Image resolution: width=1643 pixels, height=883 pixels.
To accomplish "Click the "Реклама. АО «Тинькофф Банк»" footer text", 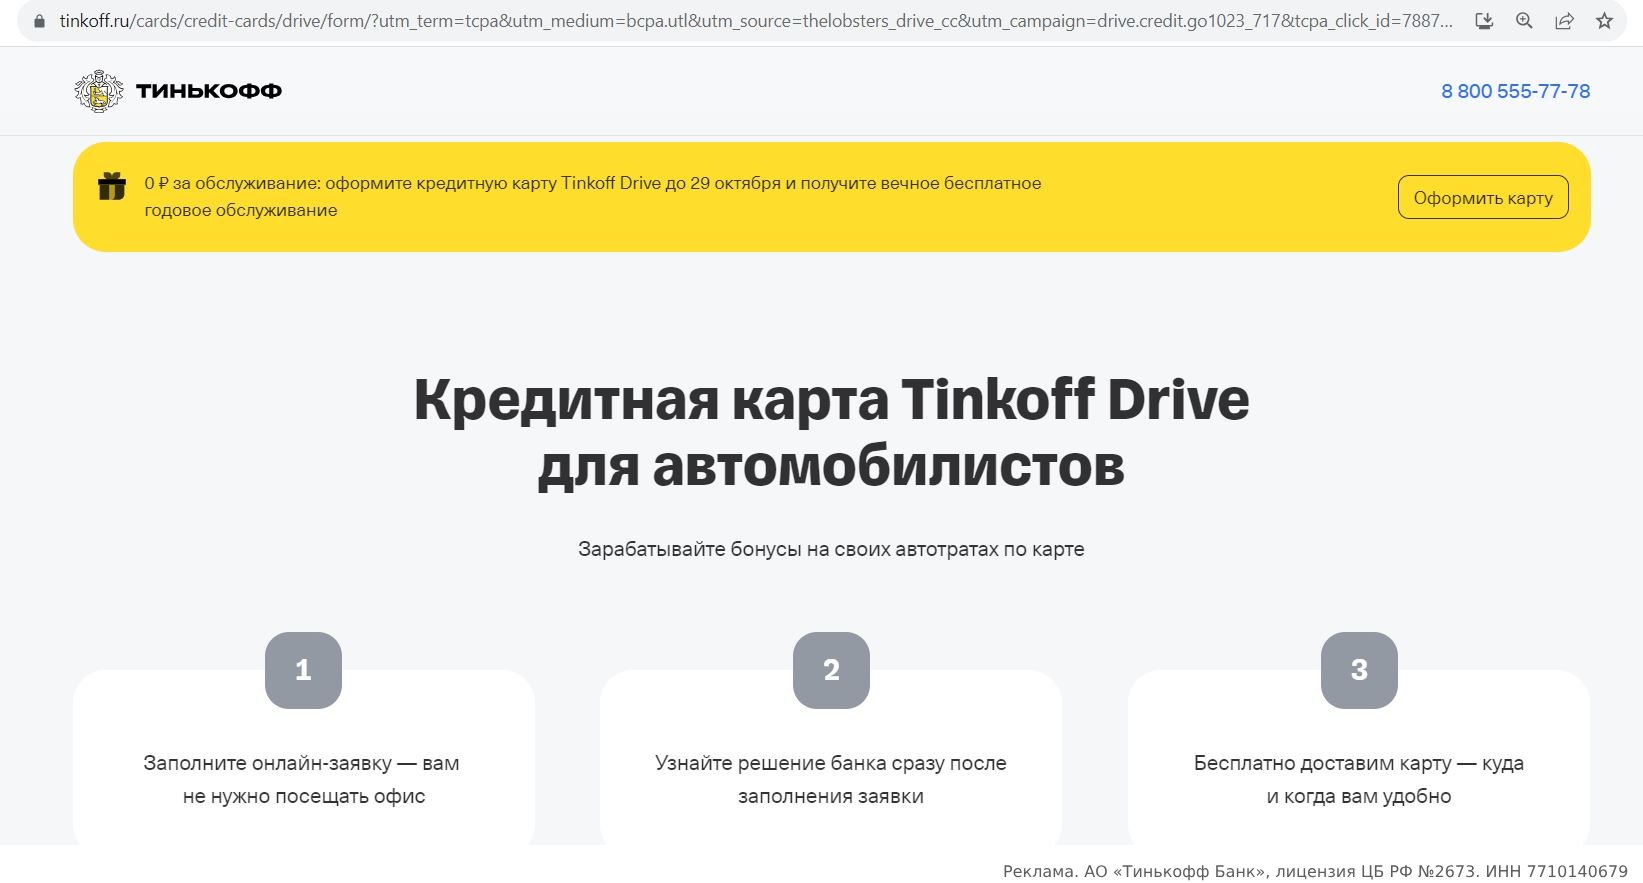I will click(1314, 871).
